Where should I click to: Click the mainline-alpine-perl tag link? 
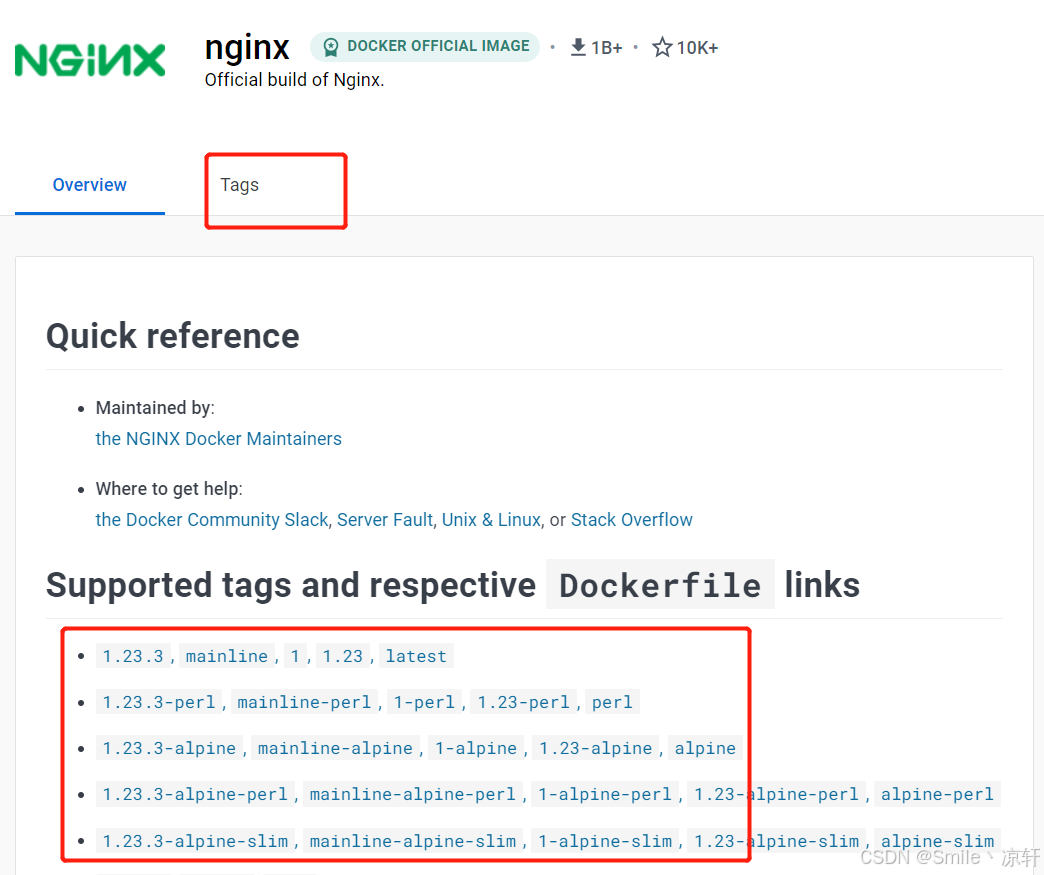click(x=413, y=794)
